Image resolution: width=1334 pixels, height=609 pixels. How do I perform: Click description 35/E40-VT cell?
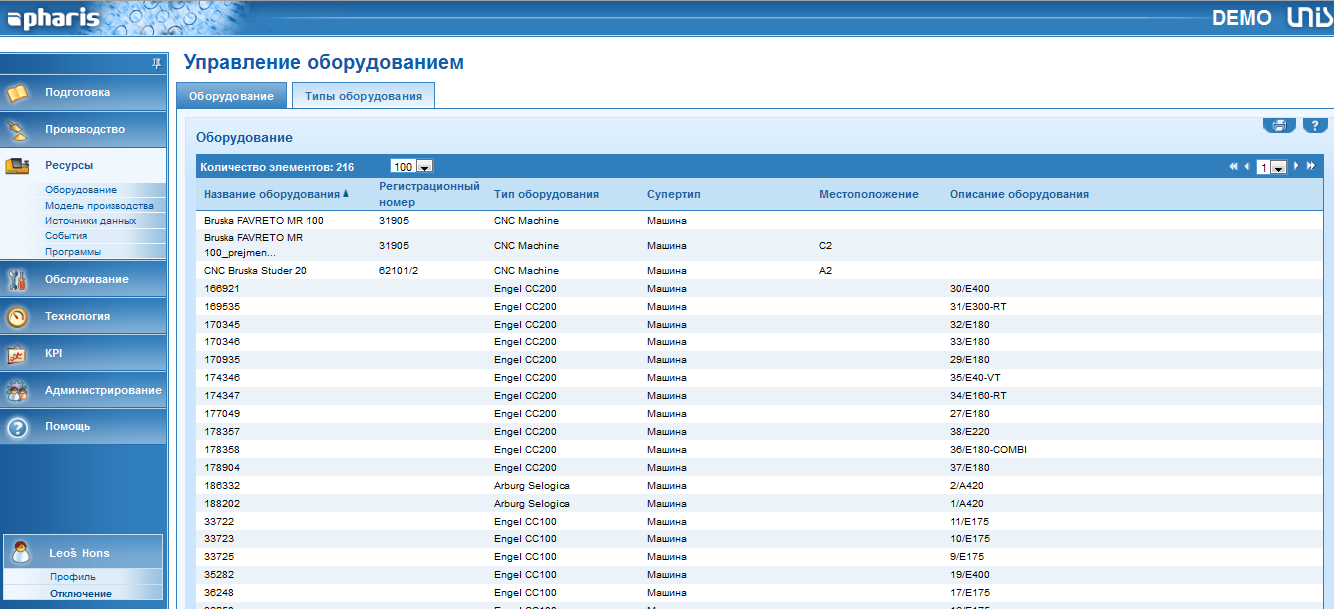(x=975, y=378)
